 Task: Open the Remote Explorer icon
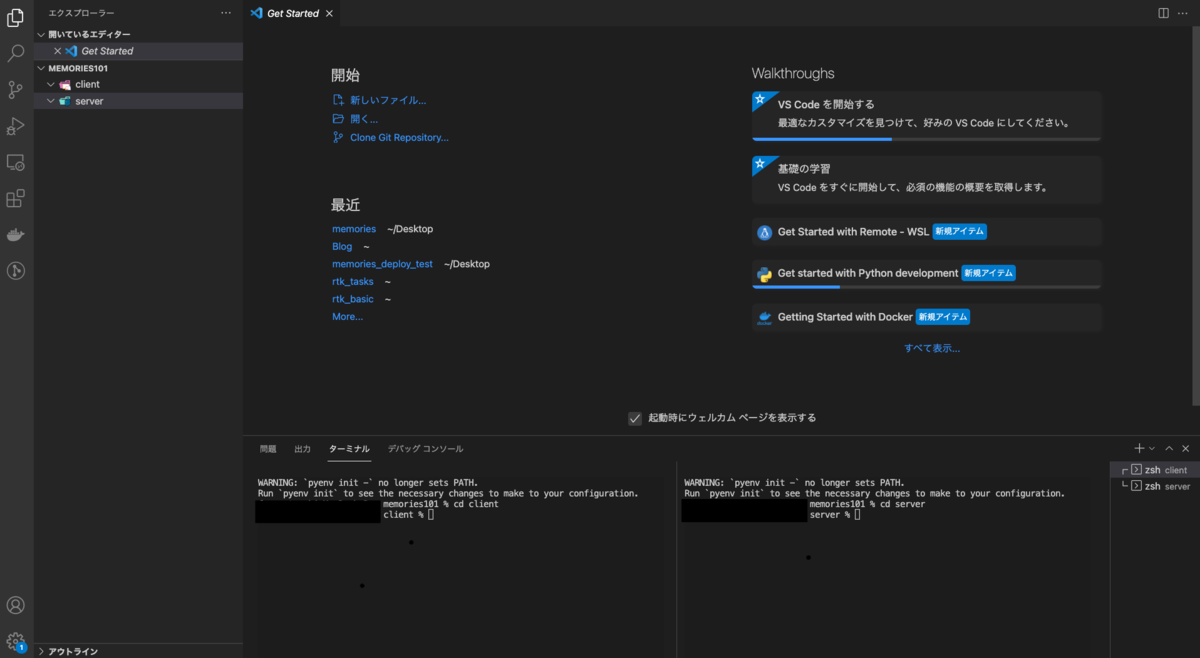click(x=16, y=162)
